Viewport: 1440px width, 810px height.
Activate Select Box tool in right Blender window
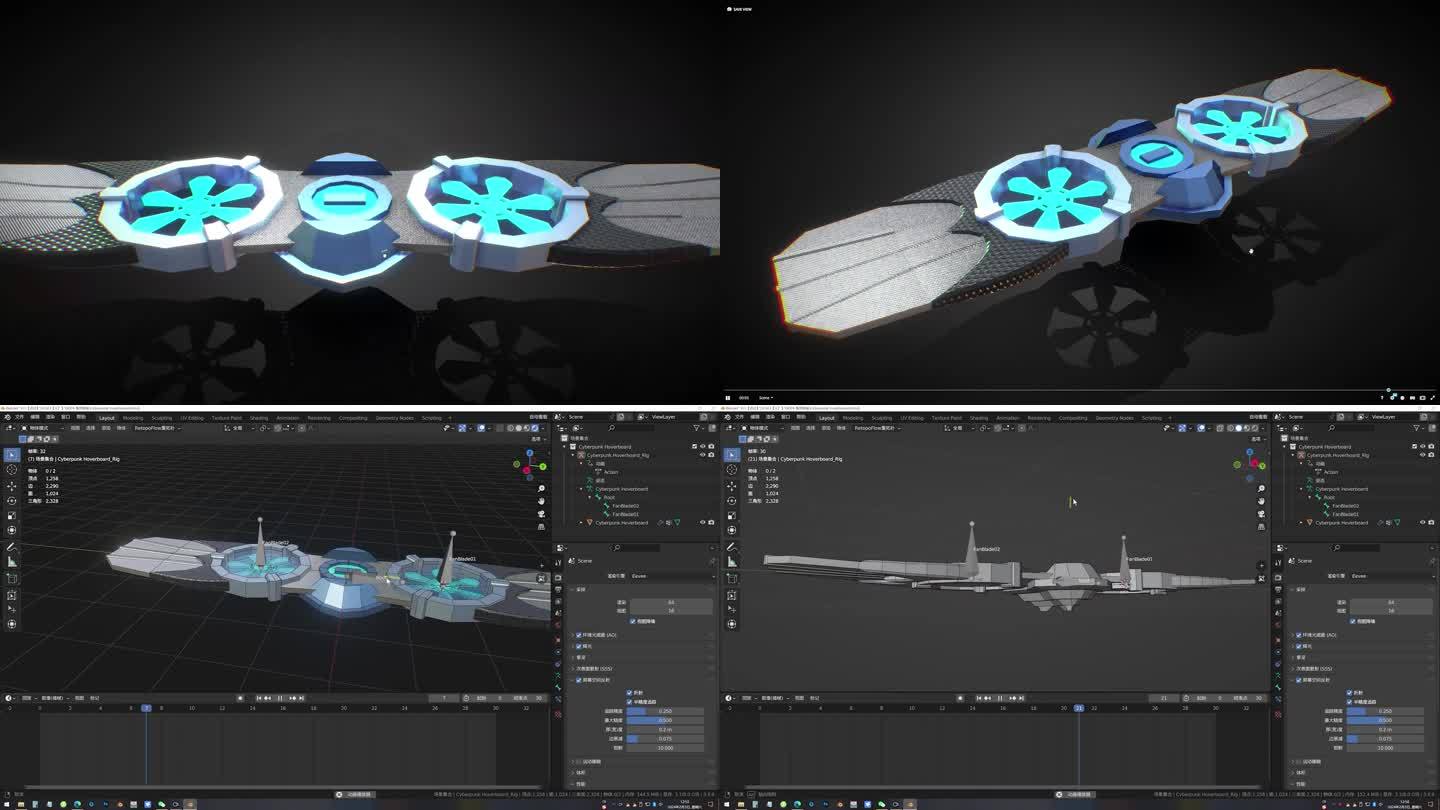coord(732,455)
